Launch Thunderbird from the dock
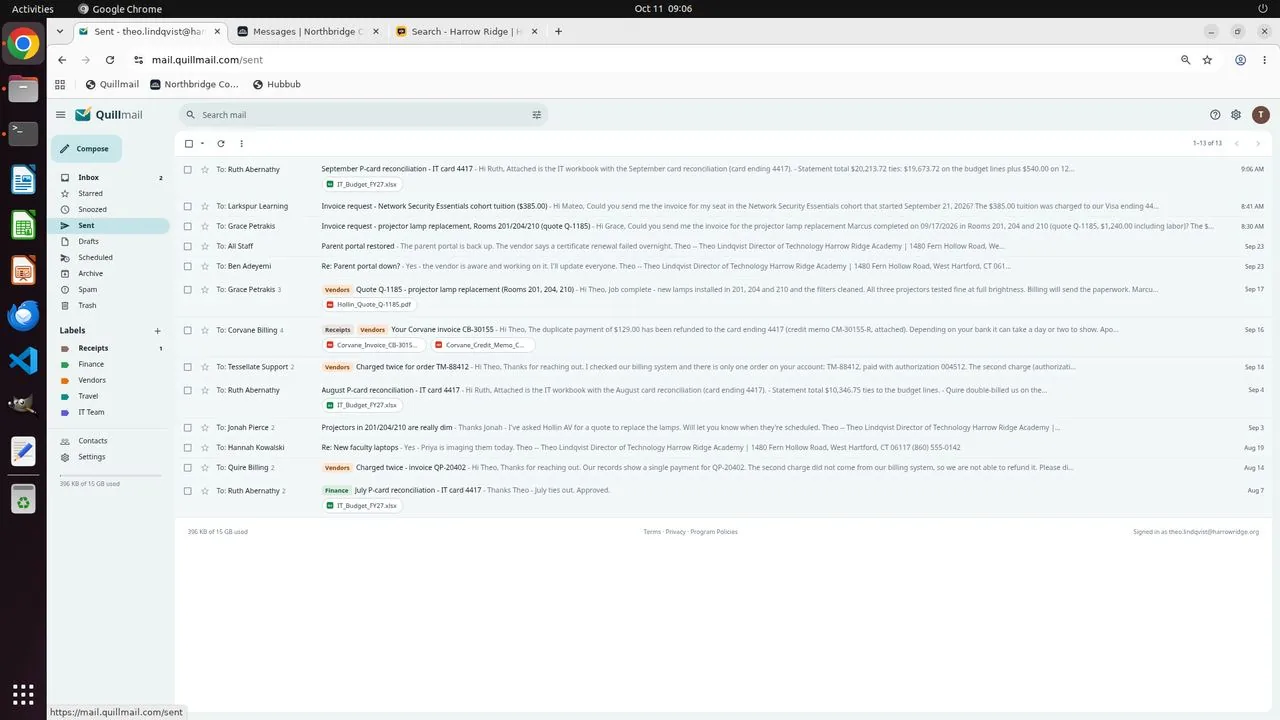 (23, 315)
